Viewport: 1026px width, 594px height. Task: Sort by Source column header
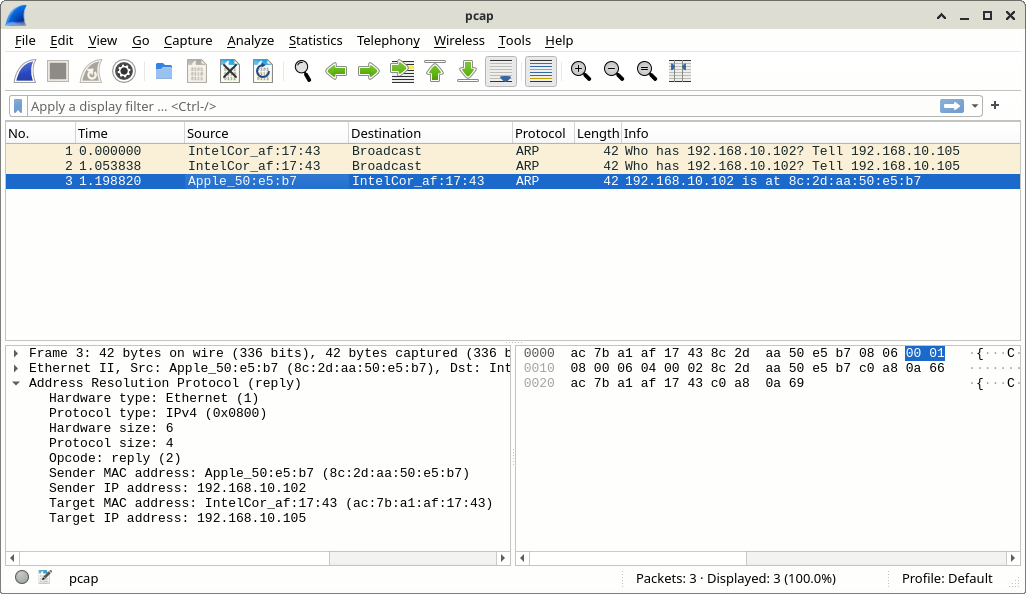coord(266,133)
